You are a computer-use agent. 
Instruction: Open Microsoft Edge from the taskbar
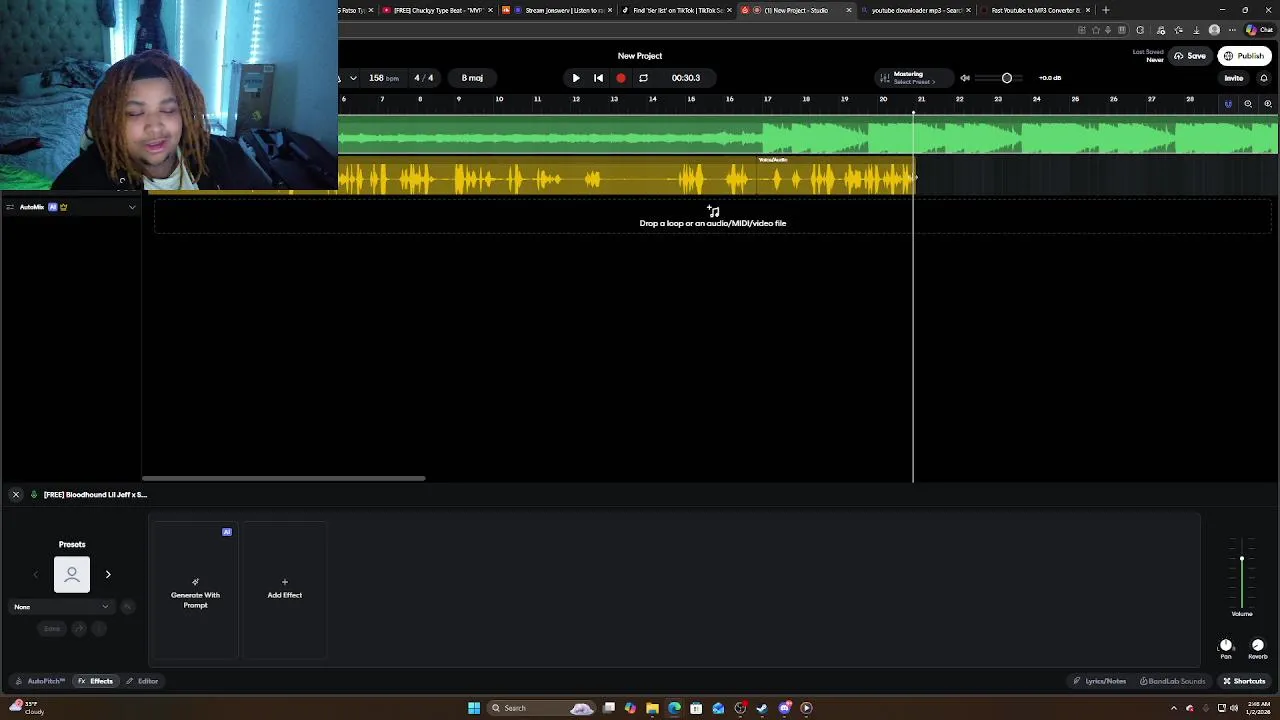(x=674, y=708)
